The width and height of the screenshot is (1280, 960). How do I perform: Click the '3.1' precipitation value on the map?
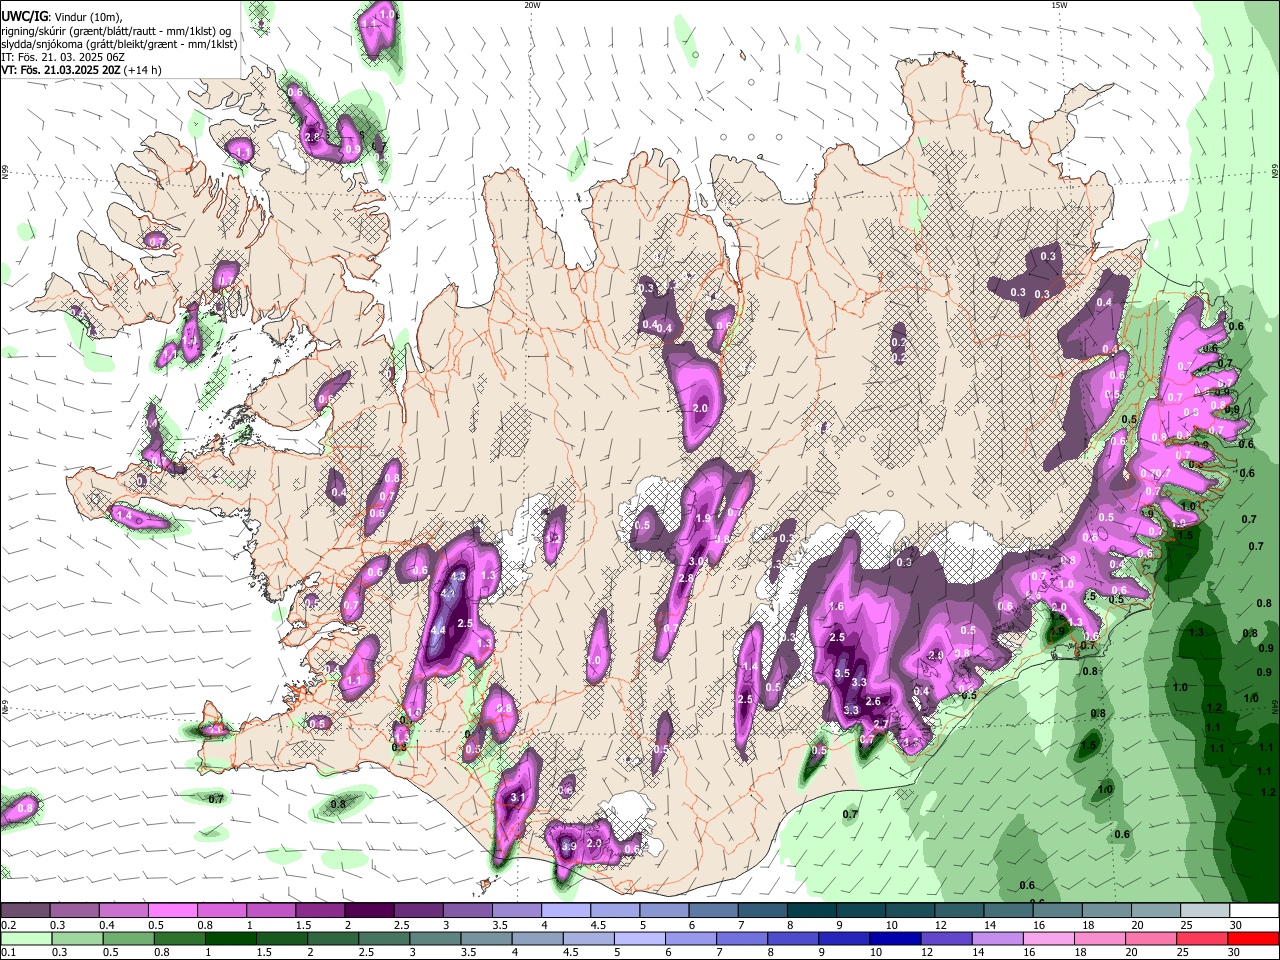[518, 797]
